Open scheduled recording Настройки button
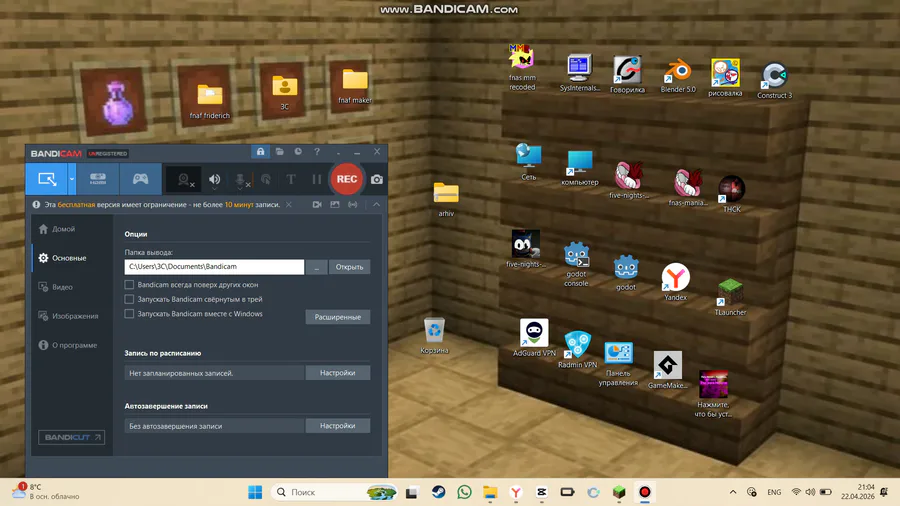This screenshot has width=900, height=506. point(338,373)
